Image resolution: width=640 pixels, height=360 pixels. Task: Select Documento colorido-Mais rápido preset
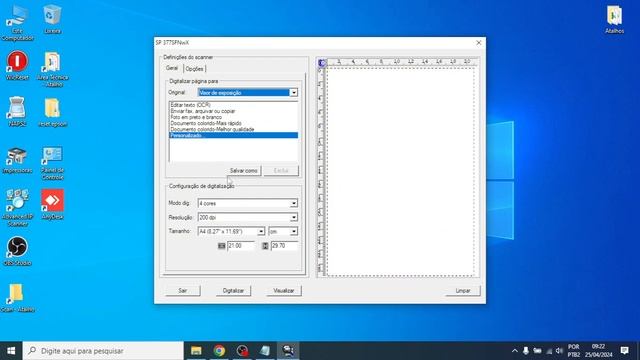click(x=206, y=123)
